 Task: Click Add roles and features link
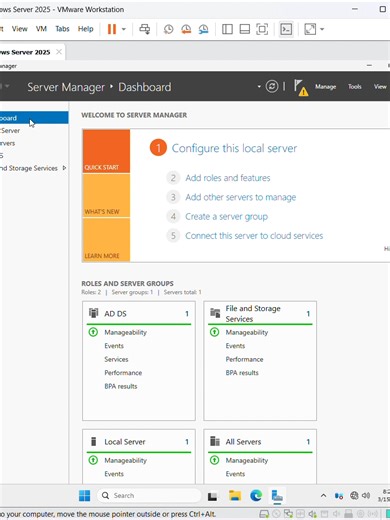click(228, 178)
